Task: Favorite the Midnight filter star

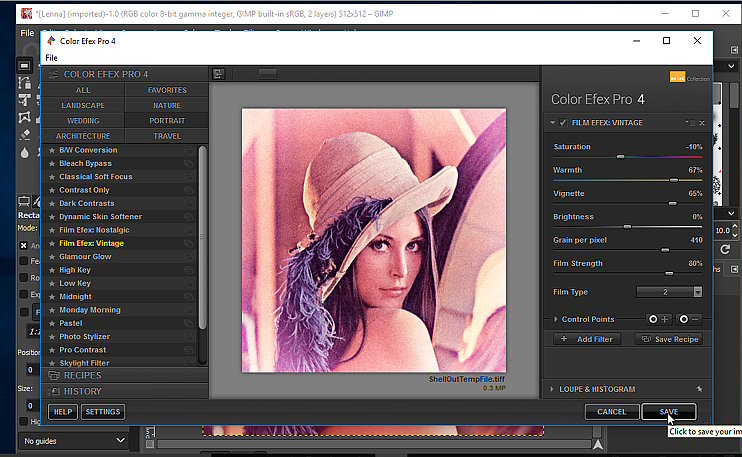Action: point(52,297)
